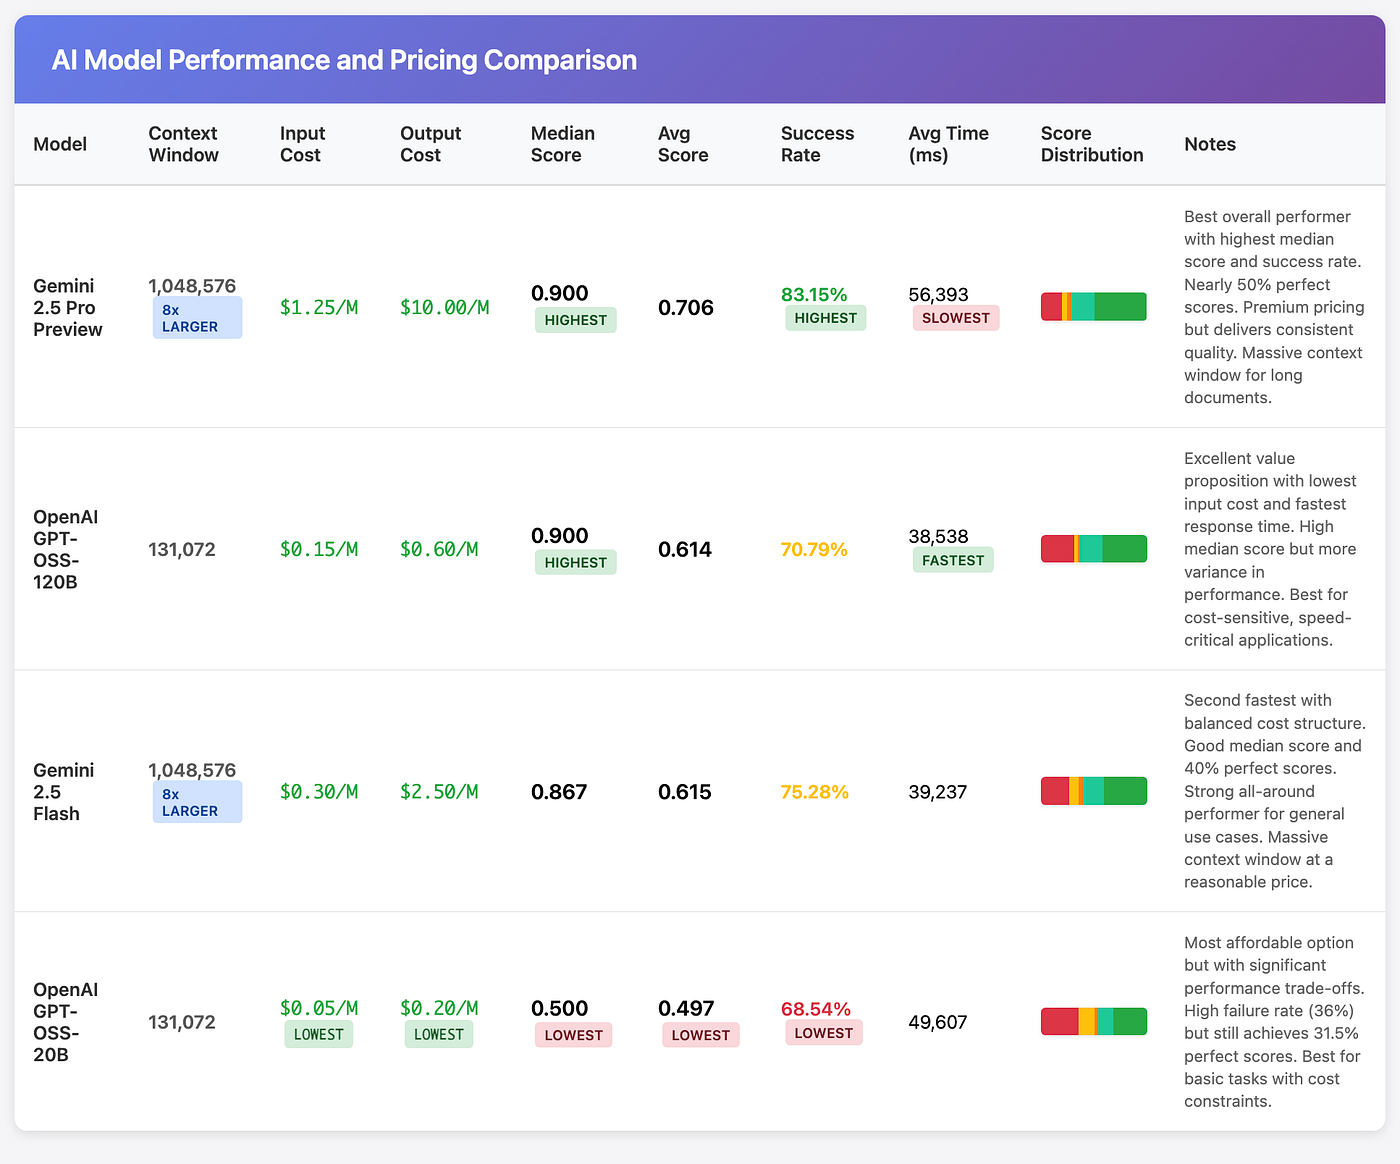Open the Avg Time (ms) column header

coord(948,144)
